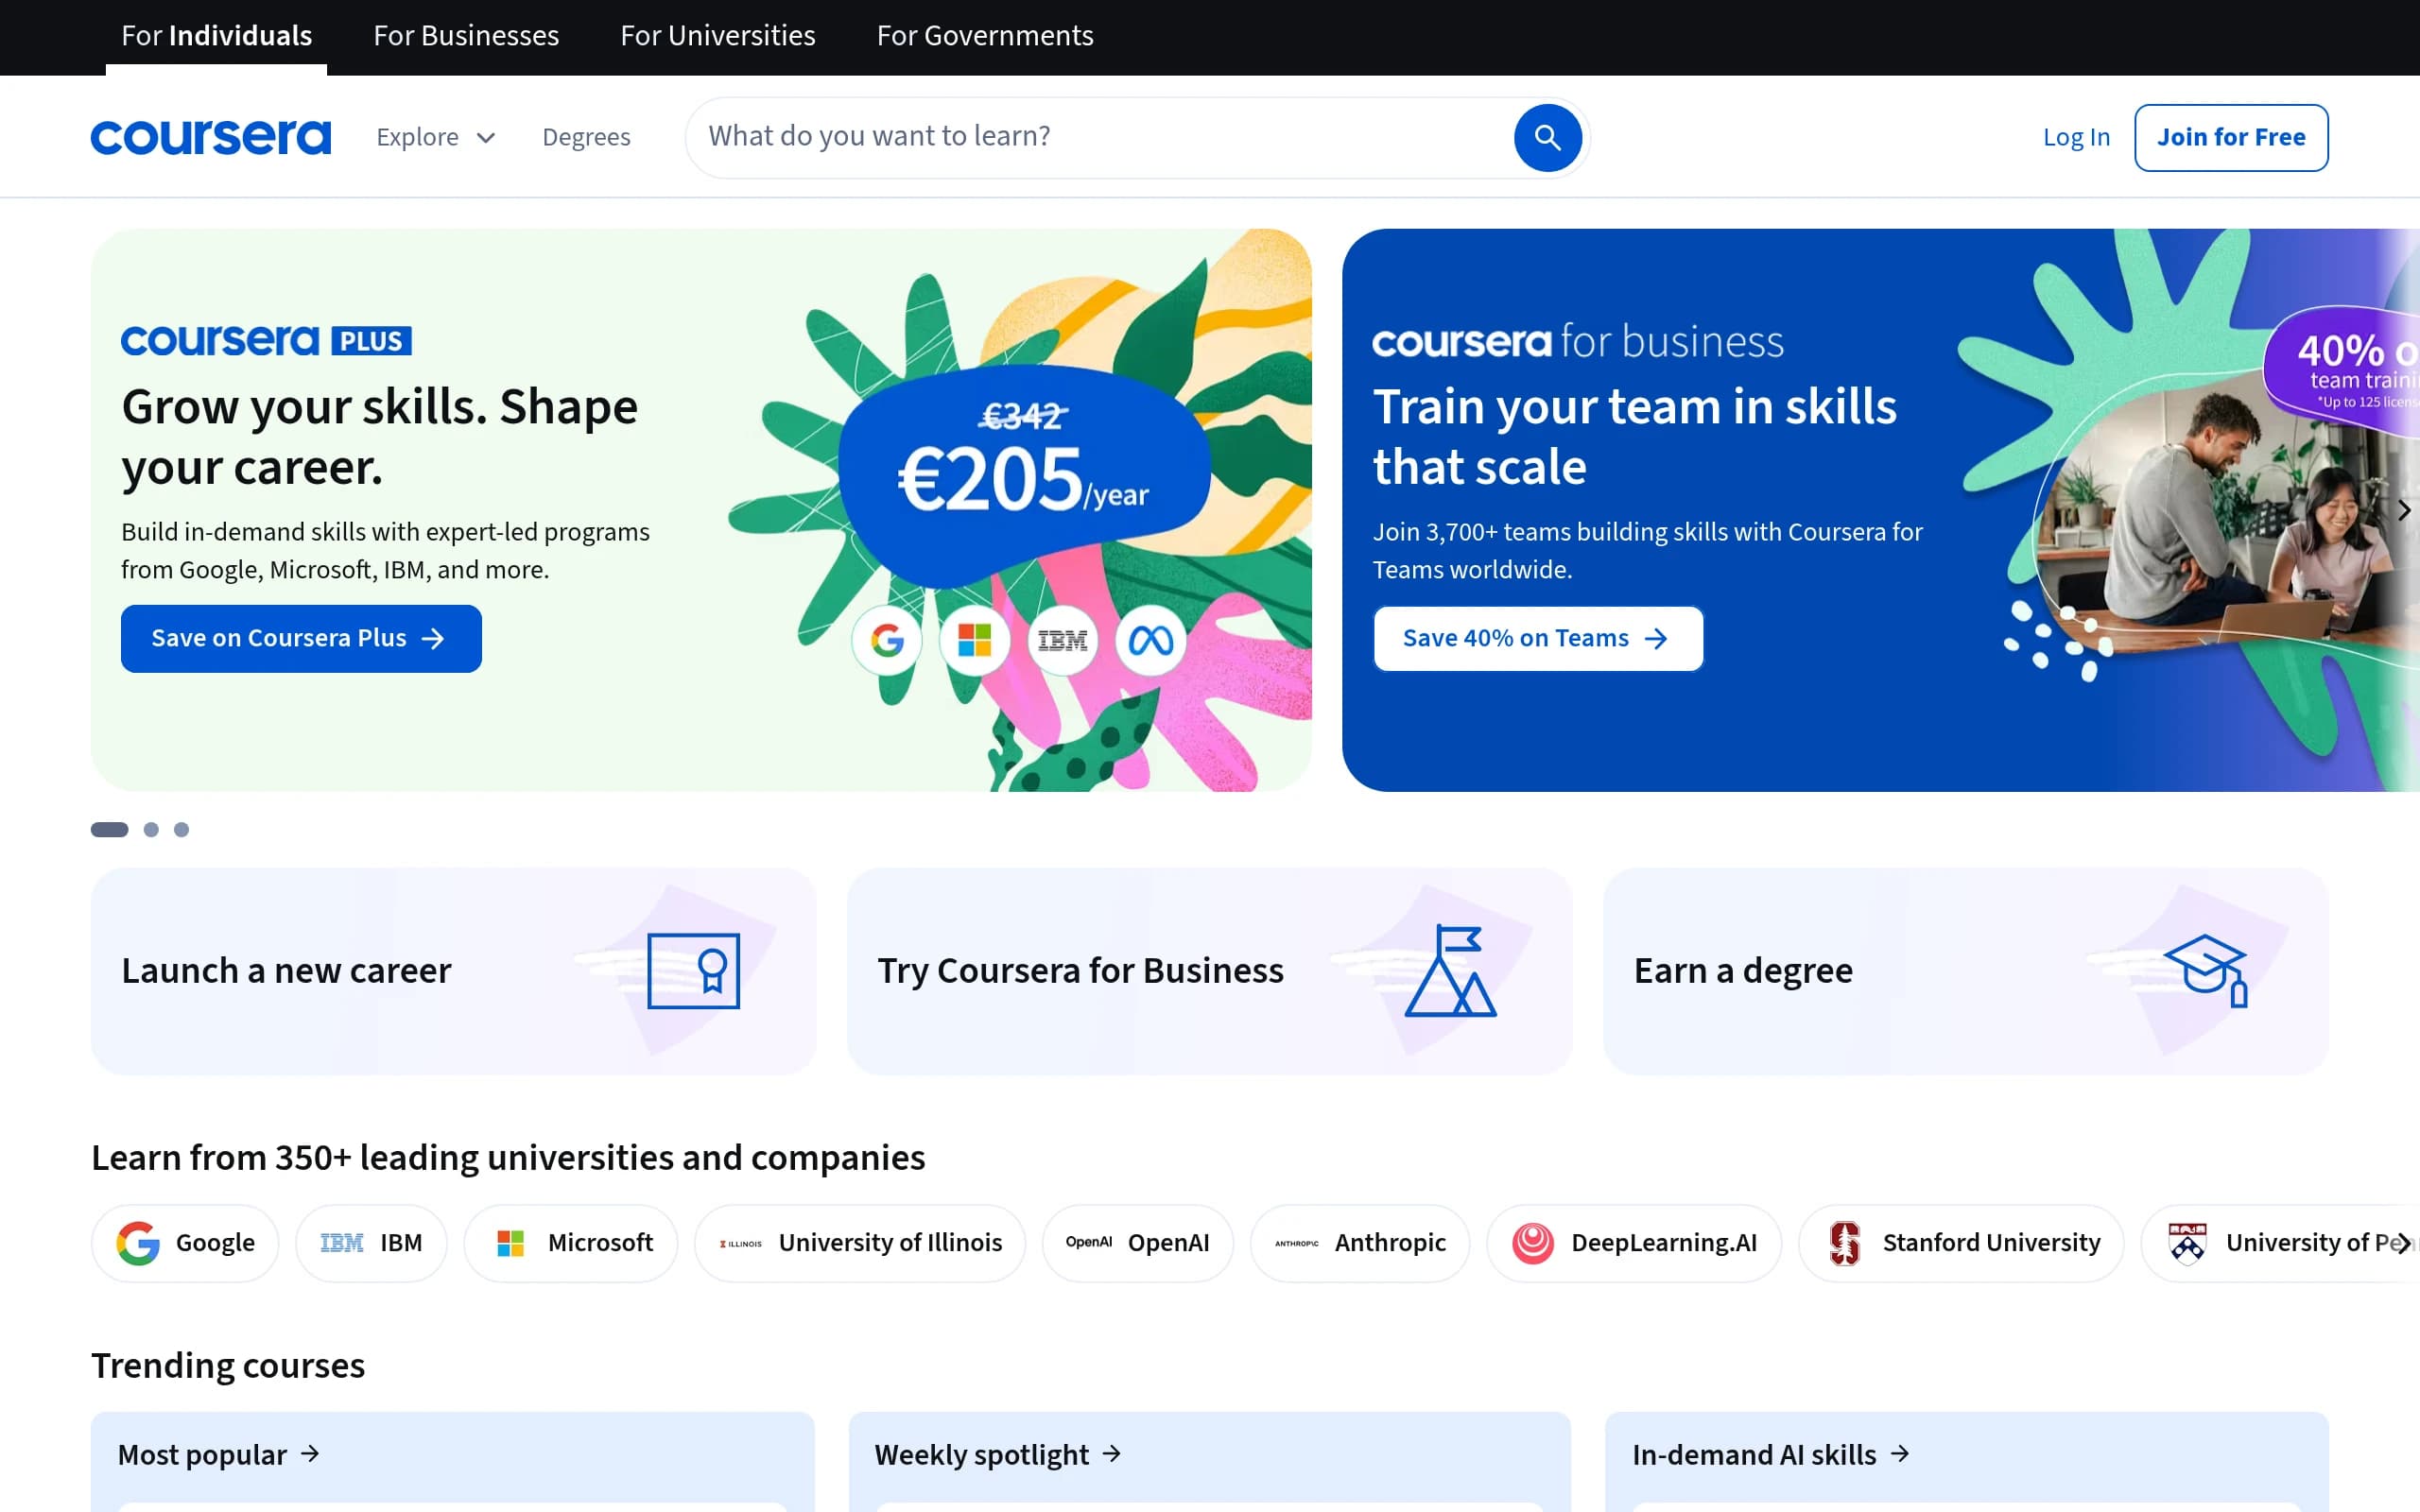Image resolution: width=2420 pixels, height=1512 pixels.
Task: Click the certificate icon on Launch a new career
Action: (693, 971)
